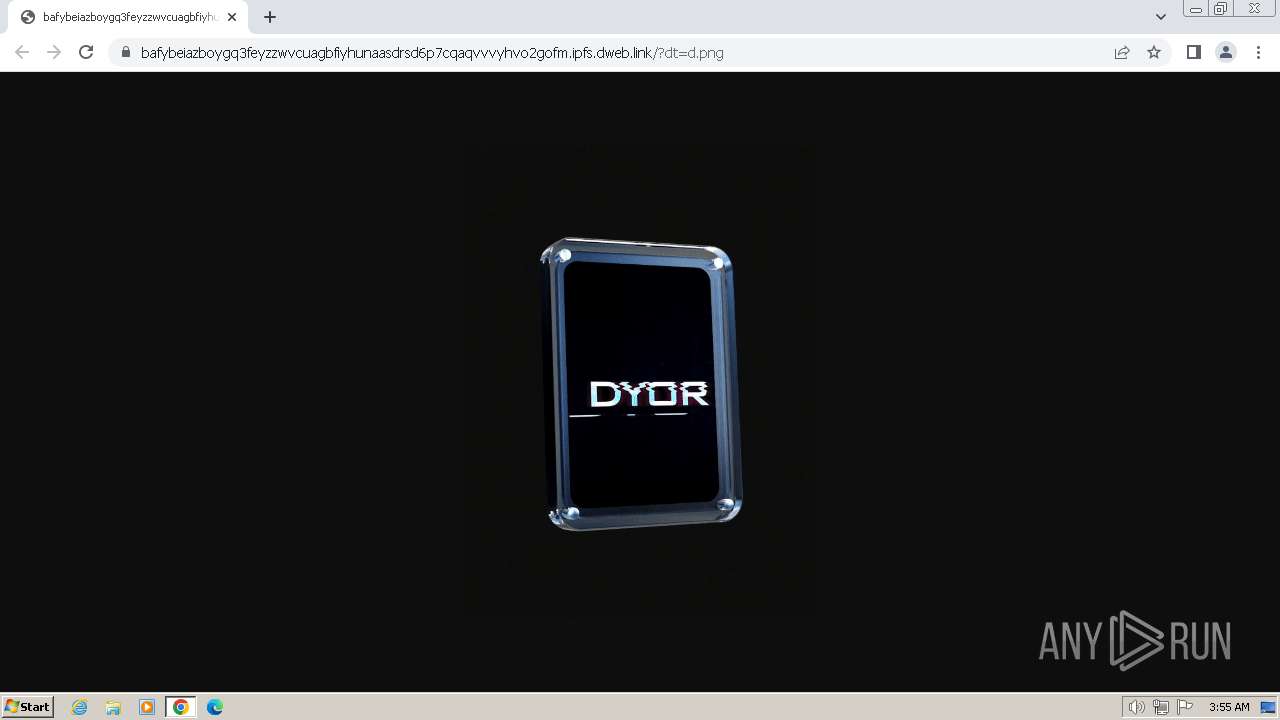Open Action Center flag icon
The image size is (1280, 720).
click(1185, 707)
